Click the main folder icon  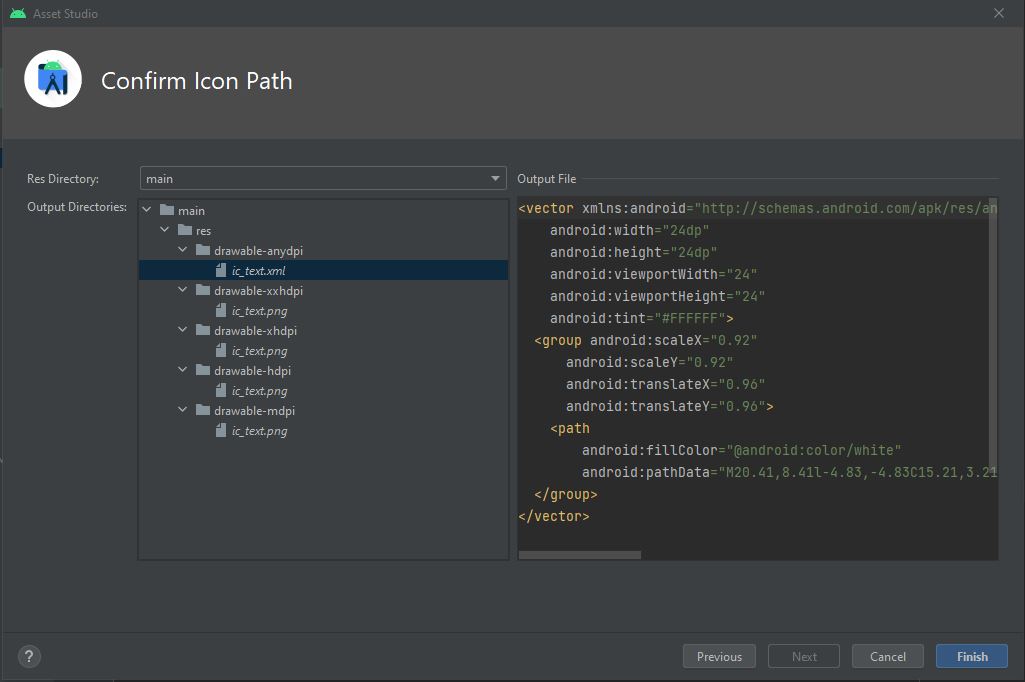167,210
